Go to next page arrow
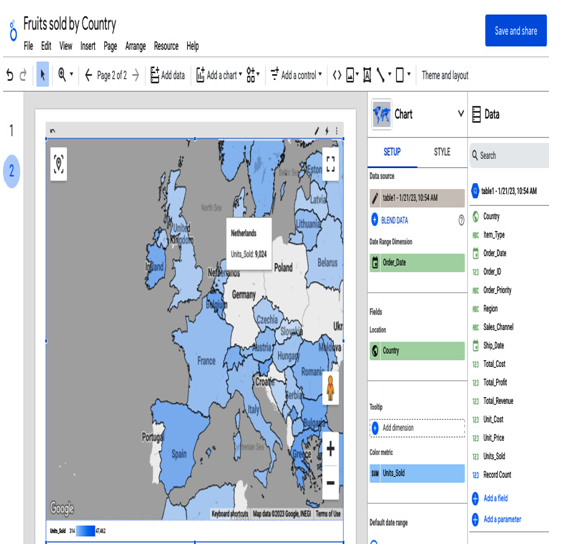 (x=135, y=75)
